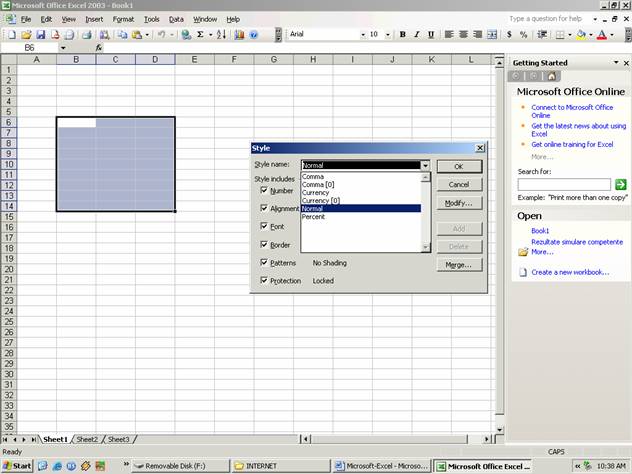The height and width of the screenshot is (474, 632).
Task: Uncheck the Font checkbox
Action: pos(264,226)
